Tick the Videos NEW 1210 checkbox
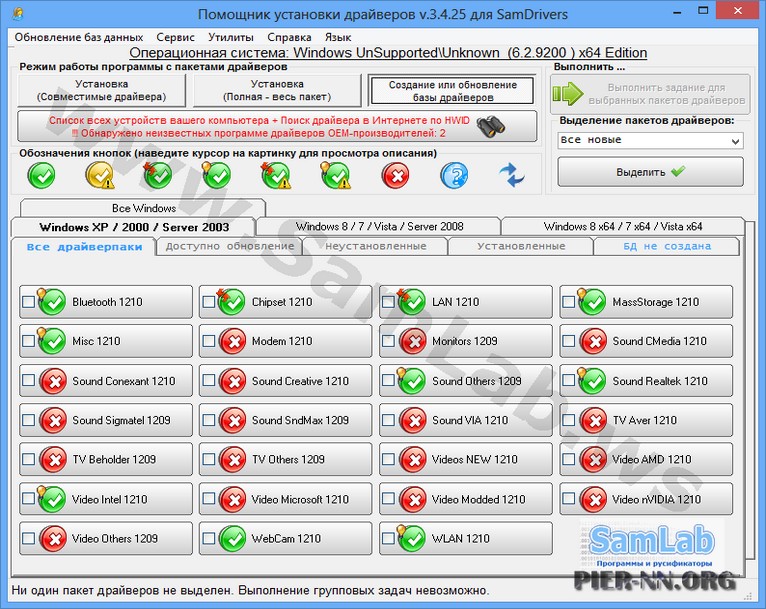Viewport: 766px width, 609px height. [388, 459]
